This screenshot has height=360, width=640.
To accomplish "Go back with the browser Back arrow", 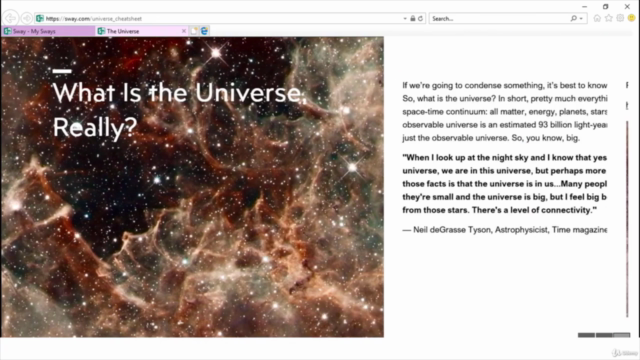I will pyautogui.click(x=10, y=18).
